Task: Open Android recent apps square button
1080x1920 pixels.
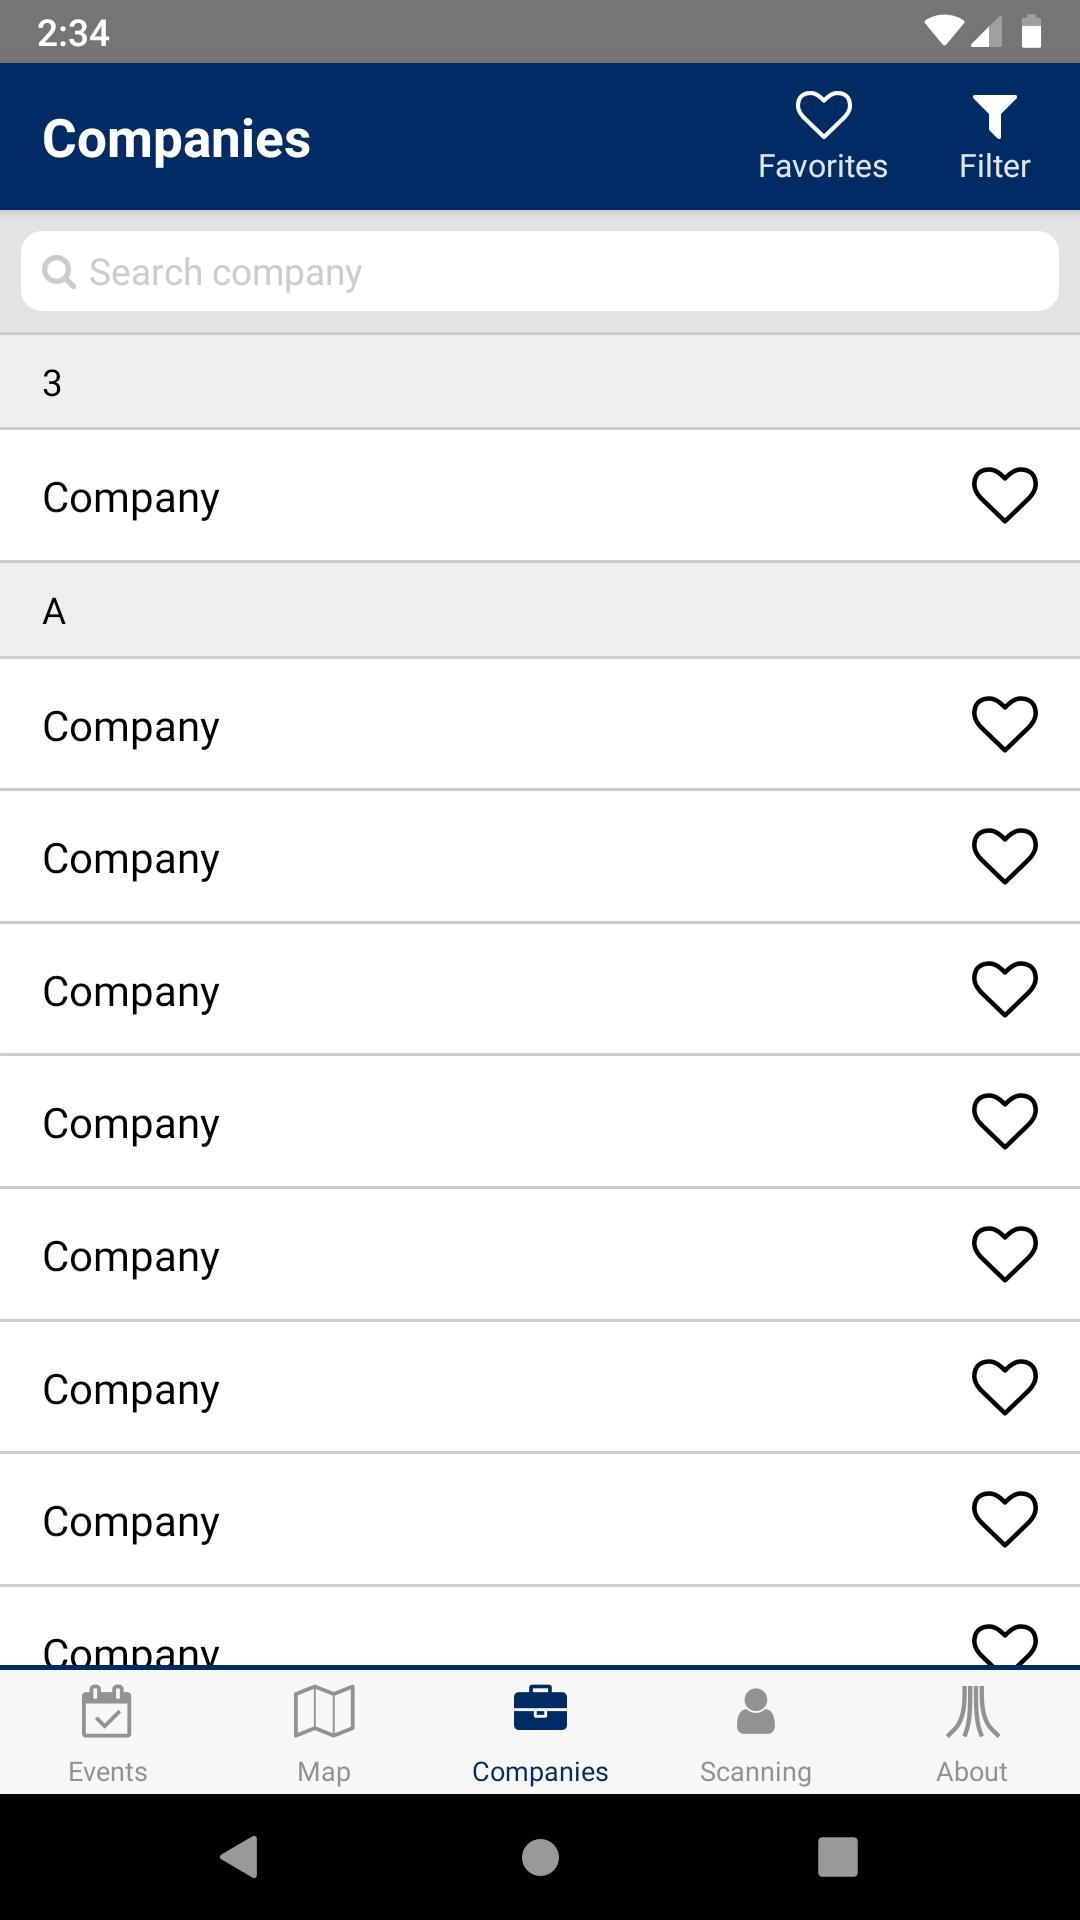Action: pos(838,1857)
